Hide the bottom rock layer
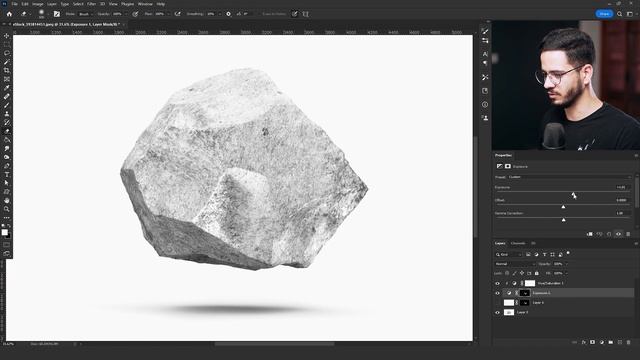Viewport: 640px width, 360px height. [497, 313]
